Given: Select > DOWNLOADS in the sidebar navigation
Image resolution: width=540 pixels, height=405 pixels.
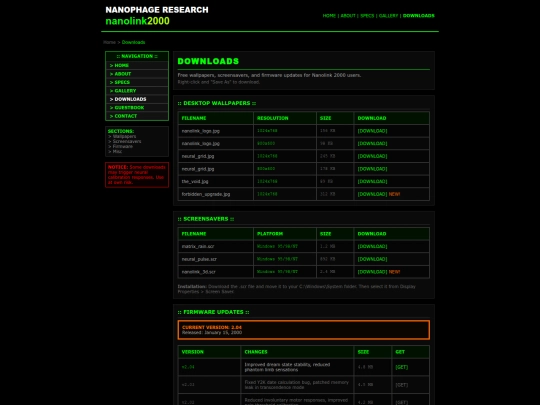Looking at the screenshot, I should (137, 99).
